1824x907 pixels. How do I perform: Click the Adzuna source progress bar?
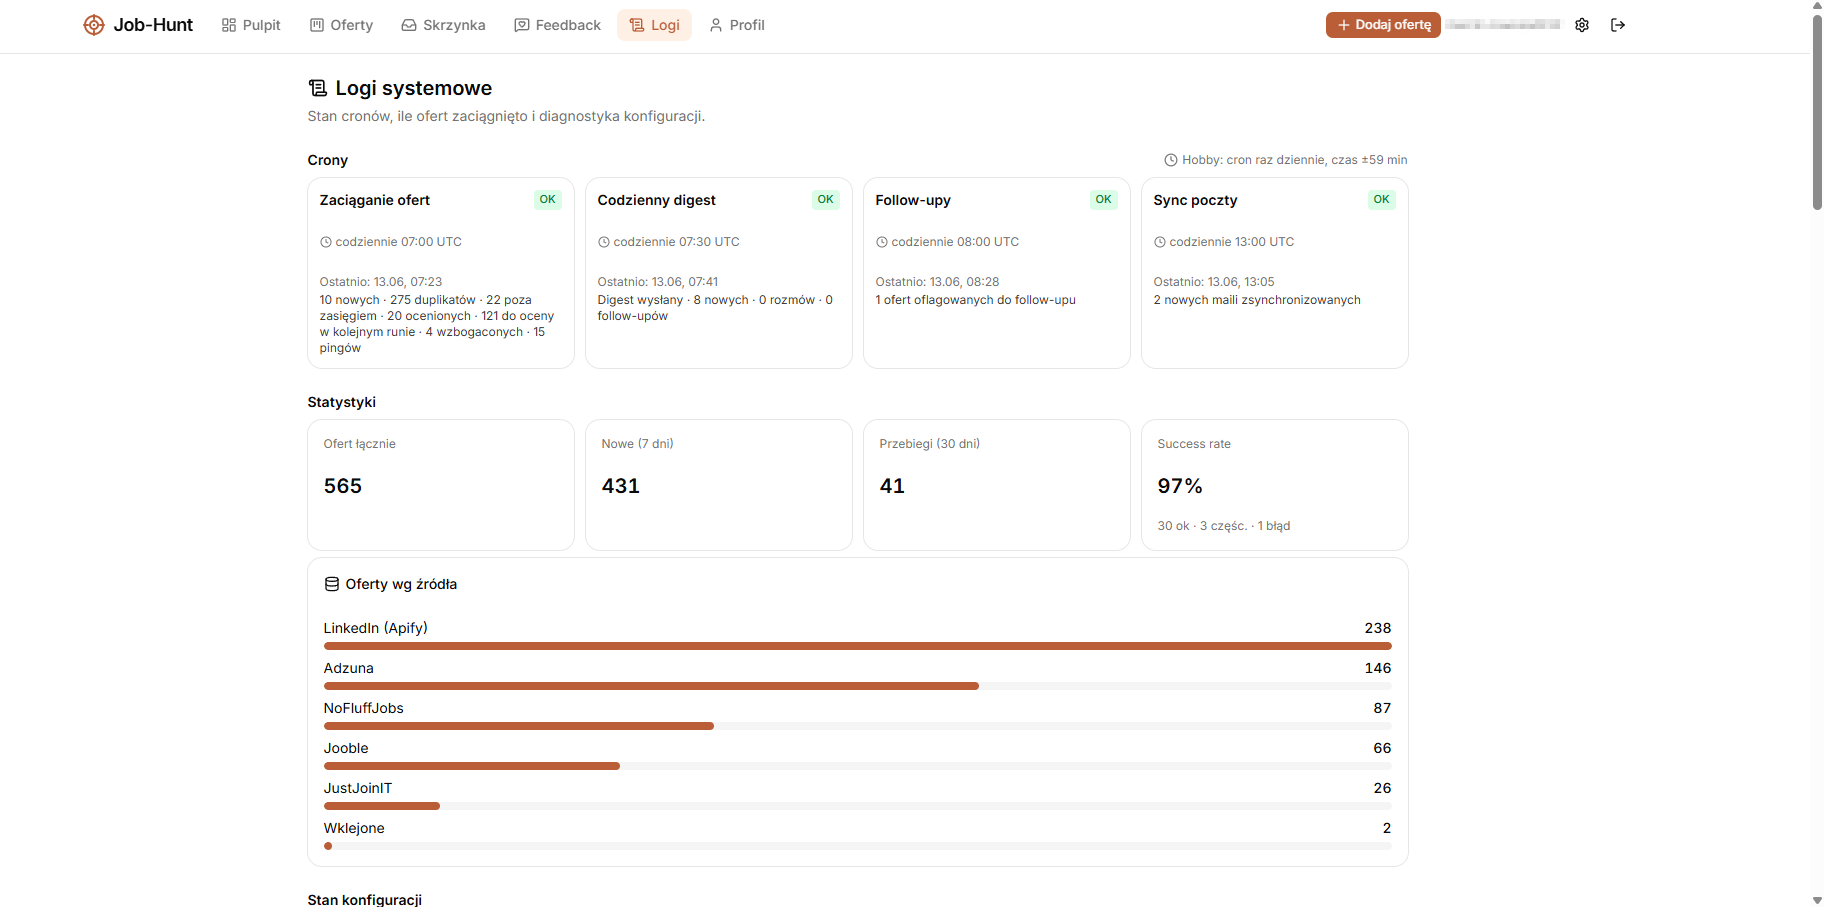tap(858, 686)
